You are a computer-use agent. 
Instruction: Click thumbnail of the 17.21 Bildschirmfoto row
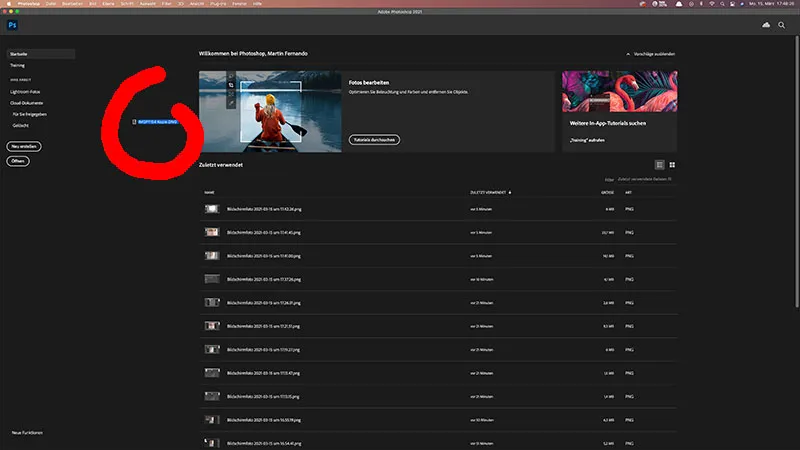click(x=212, y=326)
